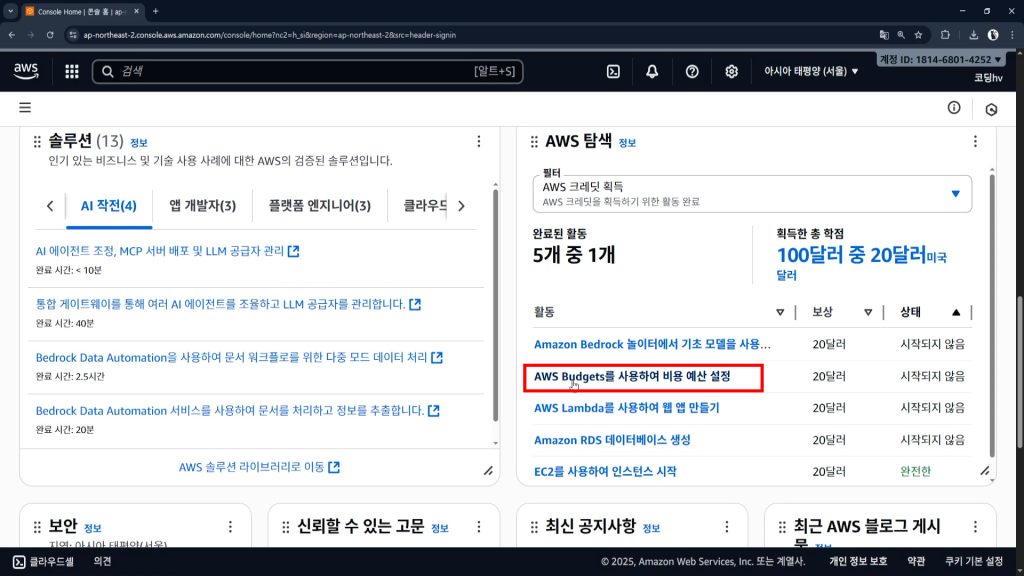This screenshot has width=1024, height=576.
Task: Open 클라우드셸 in the footer
Action: [52, 562]
